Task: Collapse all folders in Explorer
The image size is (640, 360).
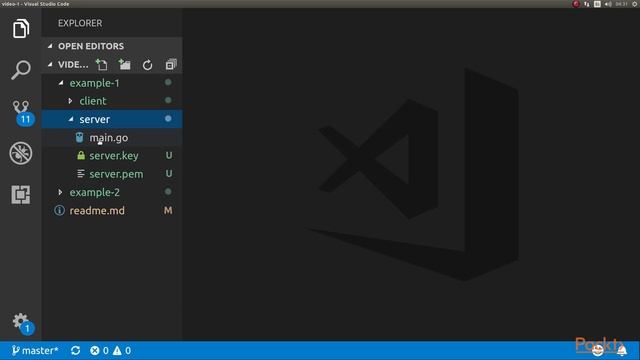Action: click(x=171, y=64)
